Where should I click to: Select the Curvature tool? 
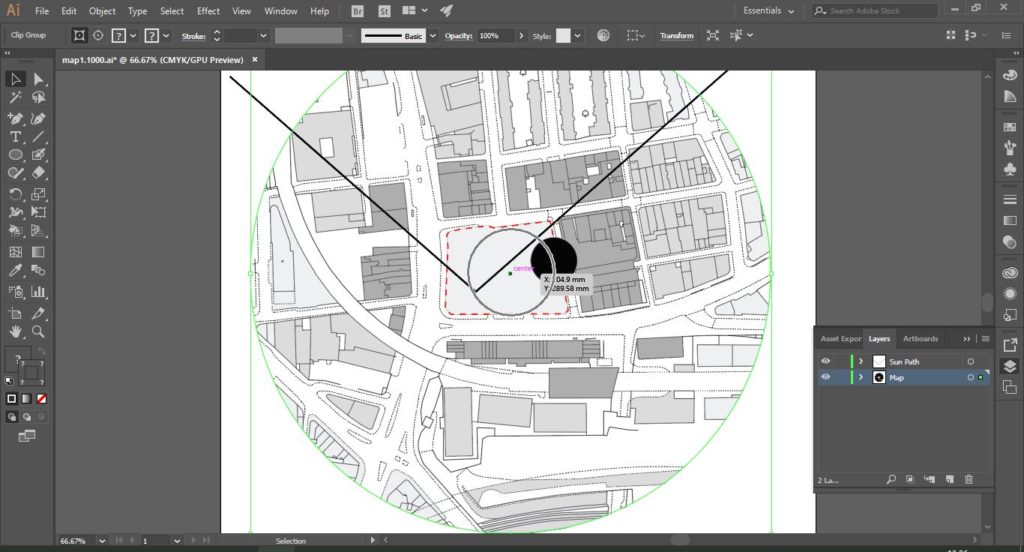pos(39,118)
